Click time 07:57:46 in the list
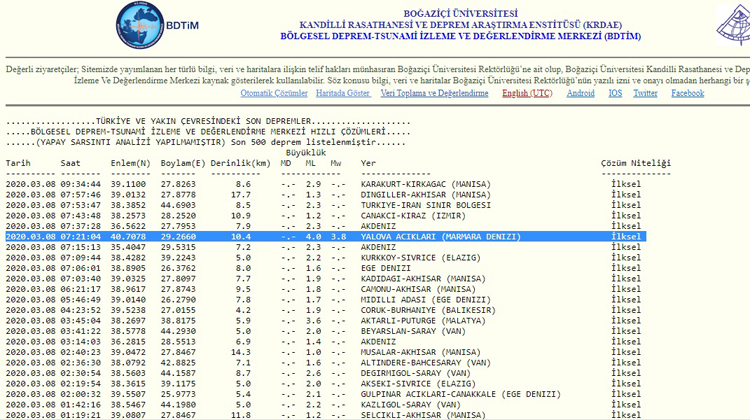 [x=81, y=195]
